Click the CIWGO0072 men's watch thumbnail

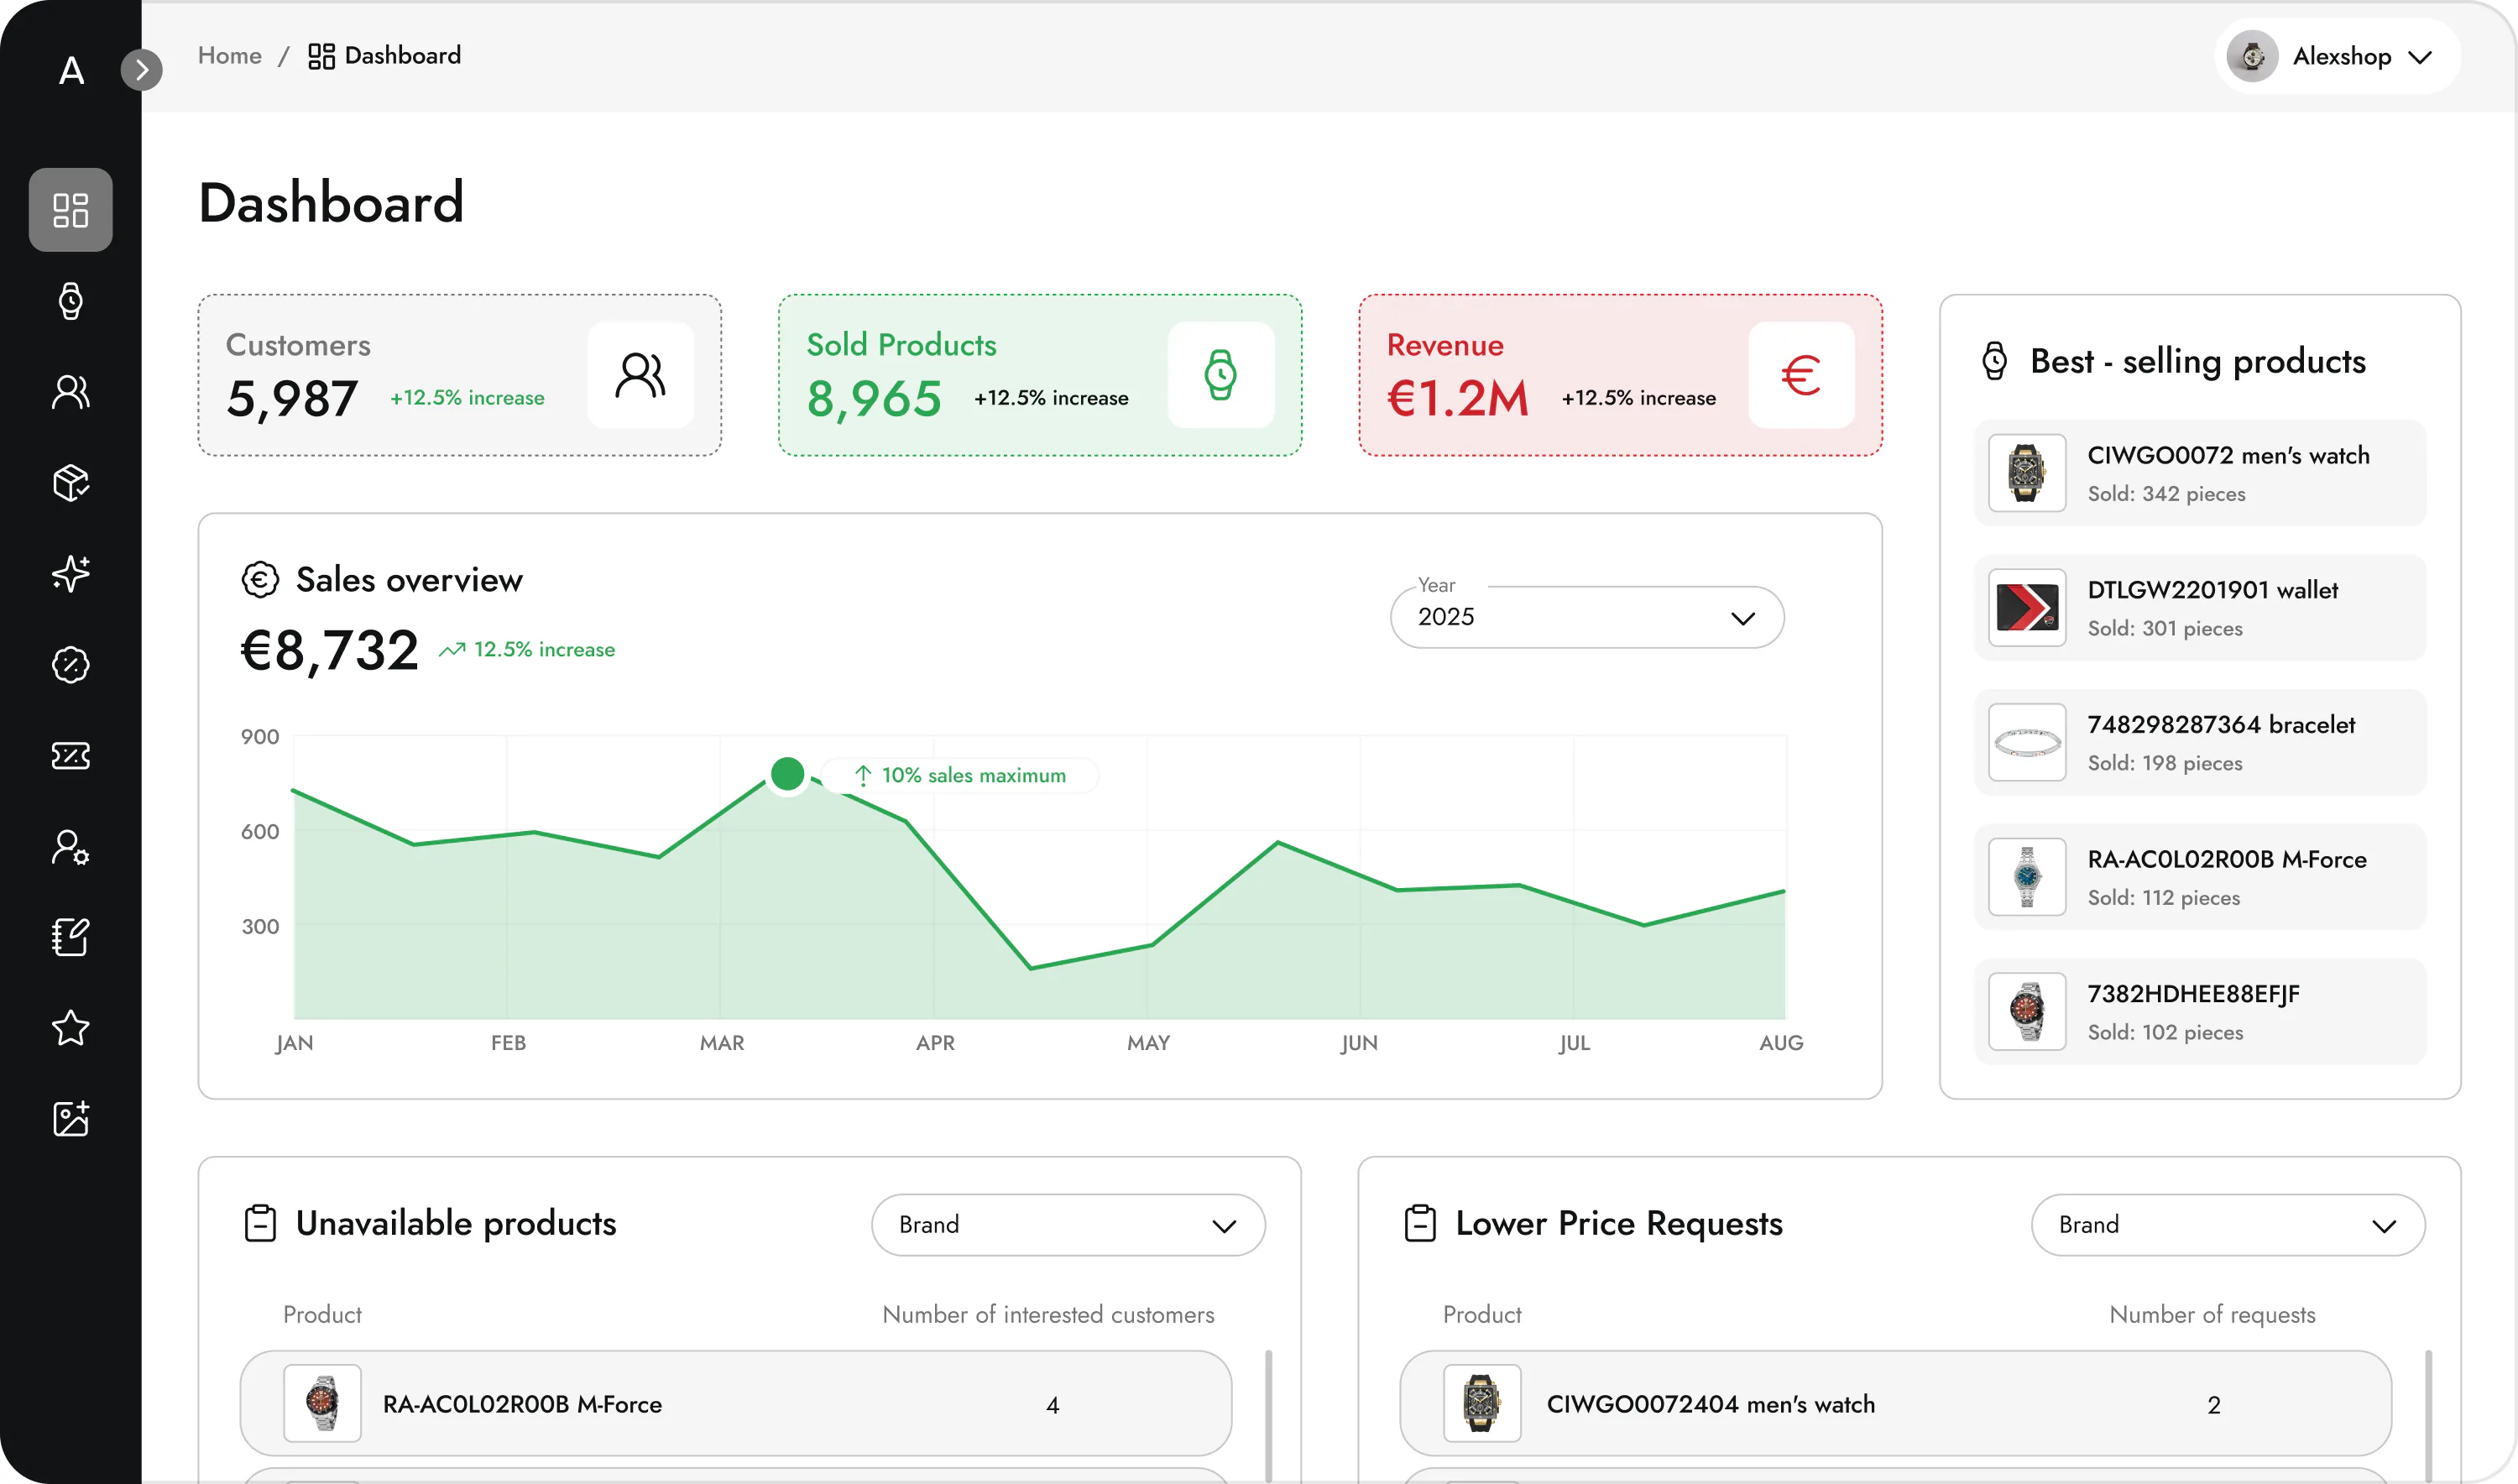tap(2027, 473)
